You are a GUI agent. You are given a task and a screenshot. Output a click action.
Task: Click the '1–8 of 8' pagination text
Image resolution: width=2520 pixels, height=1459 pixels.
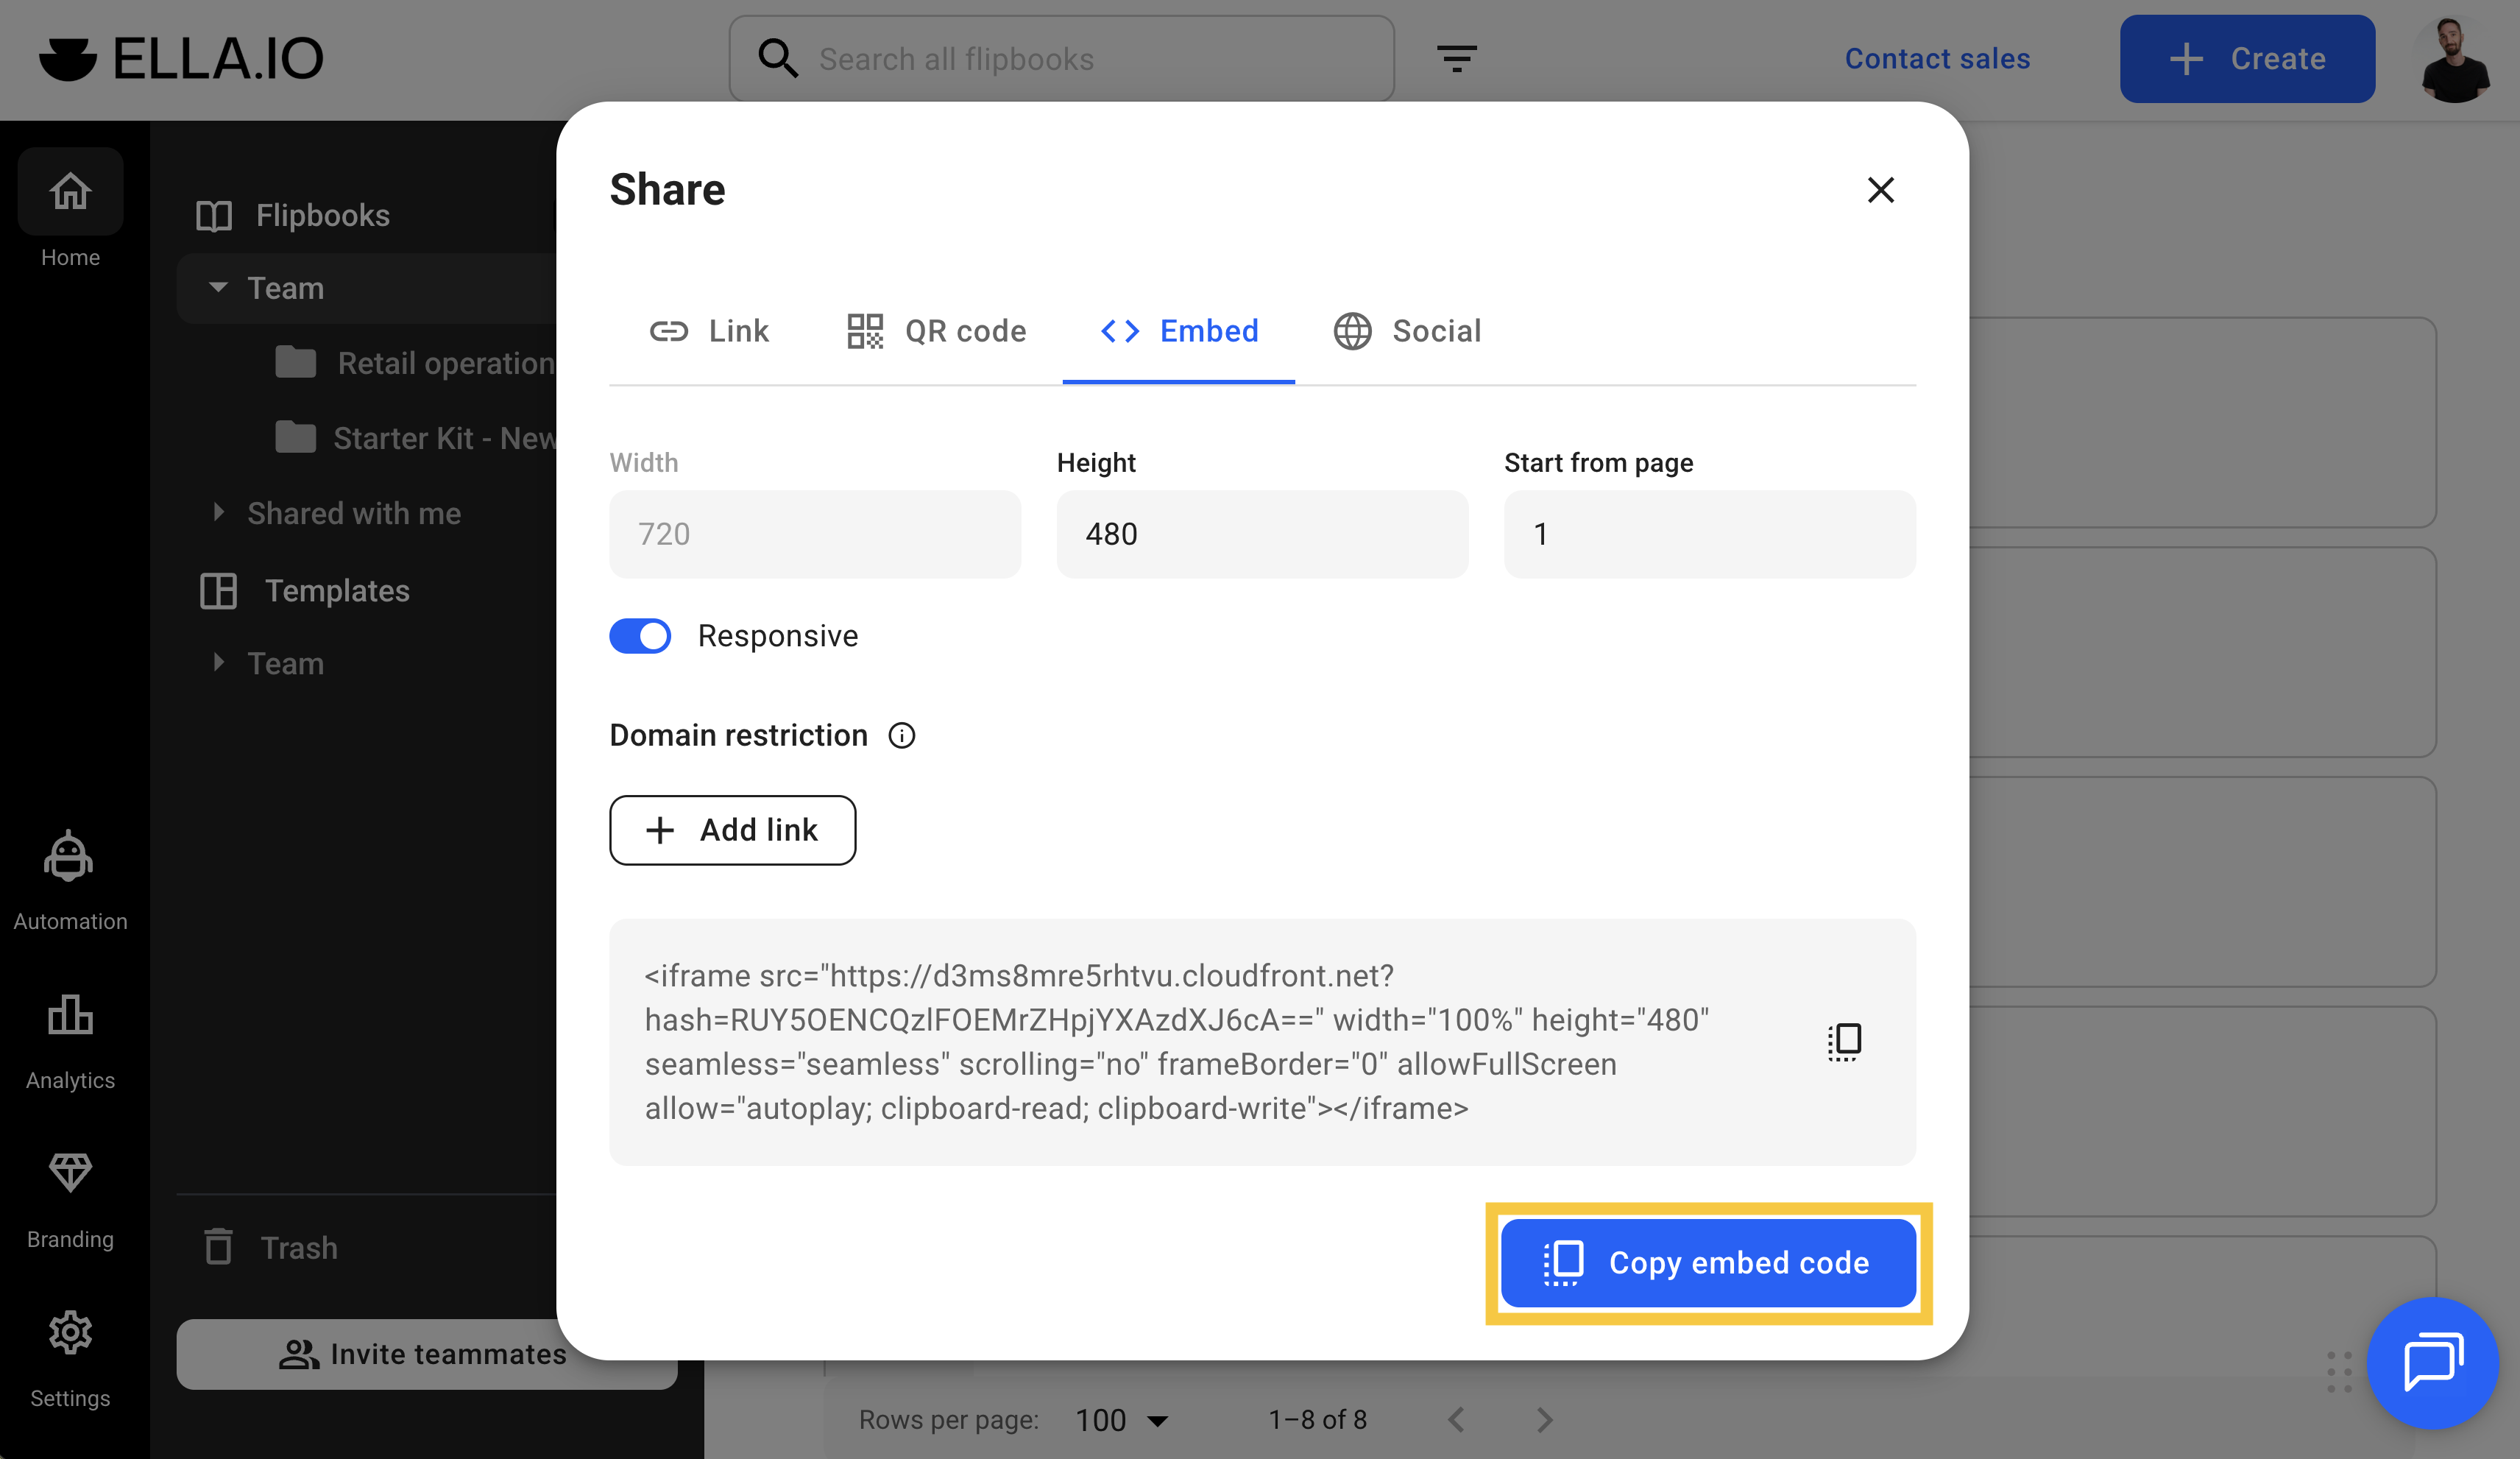pyautogui.click(x=1318, y=1420)
